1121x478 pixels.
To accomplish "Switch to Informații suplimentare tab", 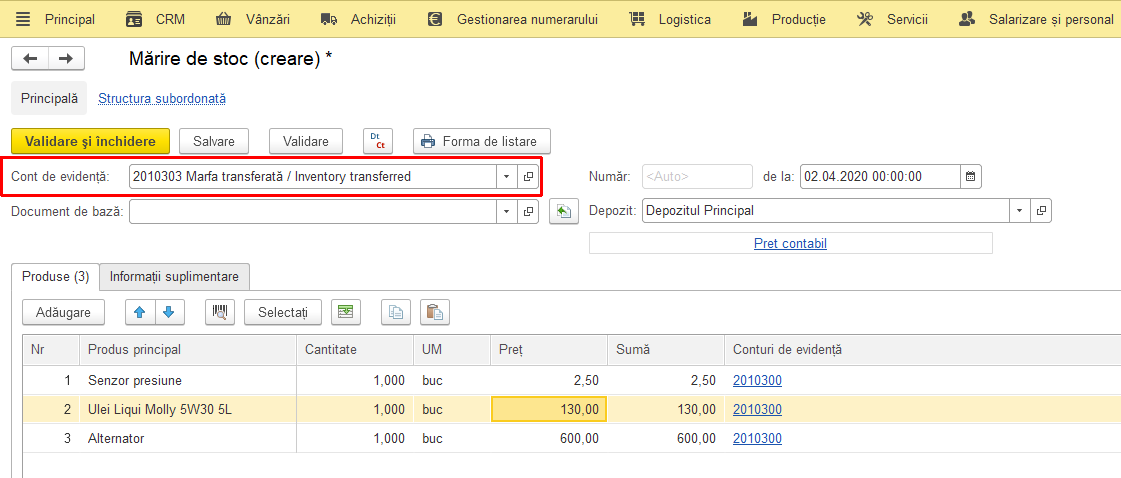I will point(174,276).
